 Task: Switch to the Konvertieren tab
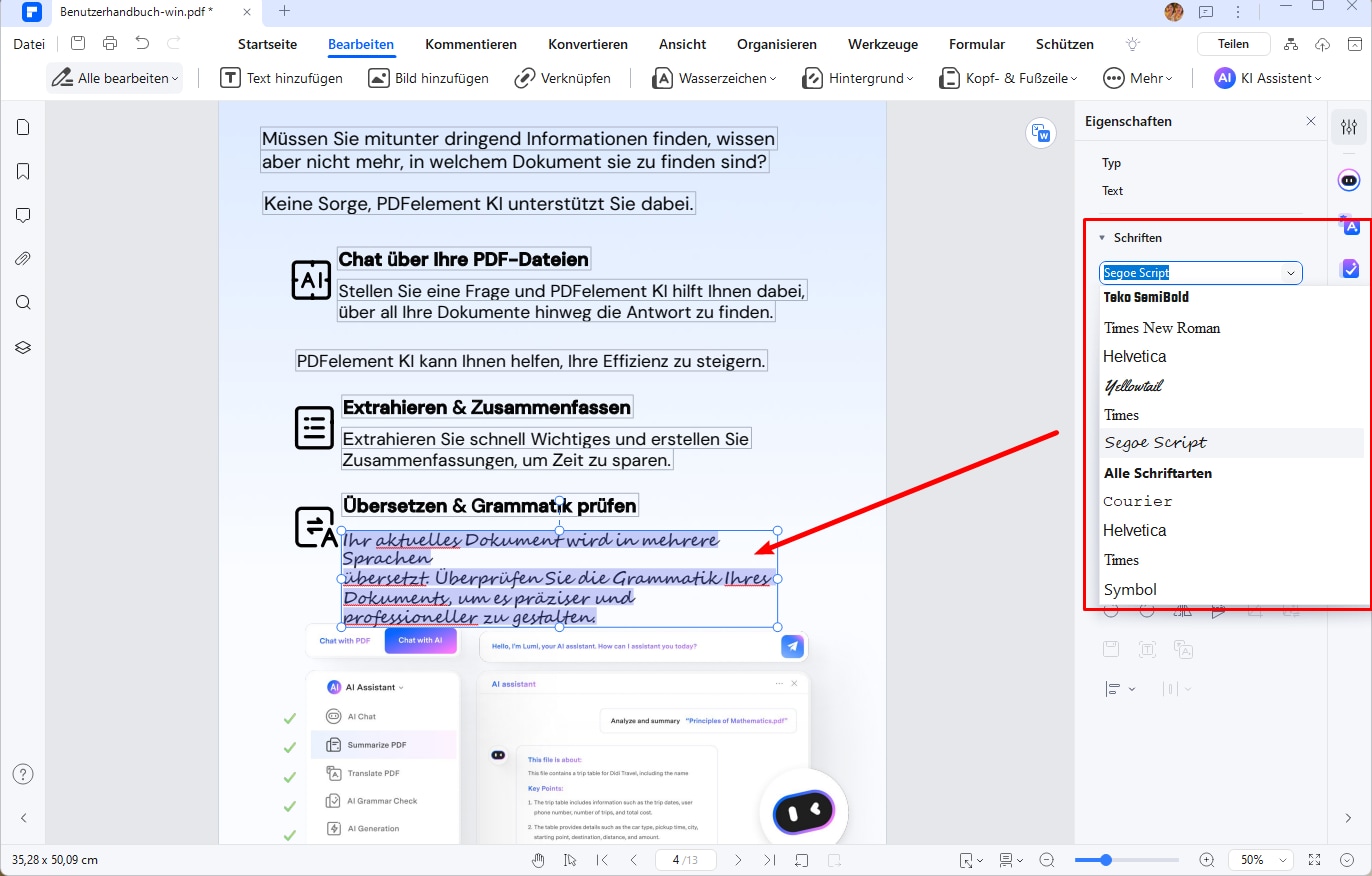pos(588,44)
